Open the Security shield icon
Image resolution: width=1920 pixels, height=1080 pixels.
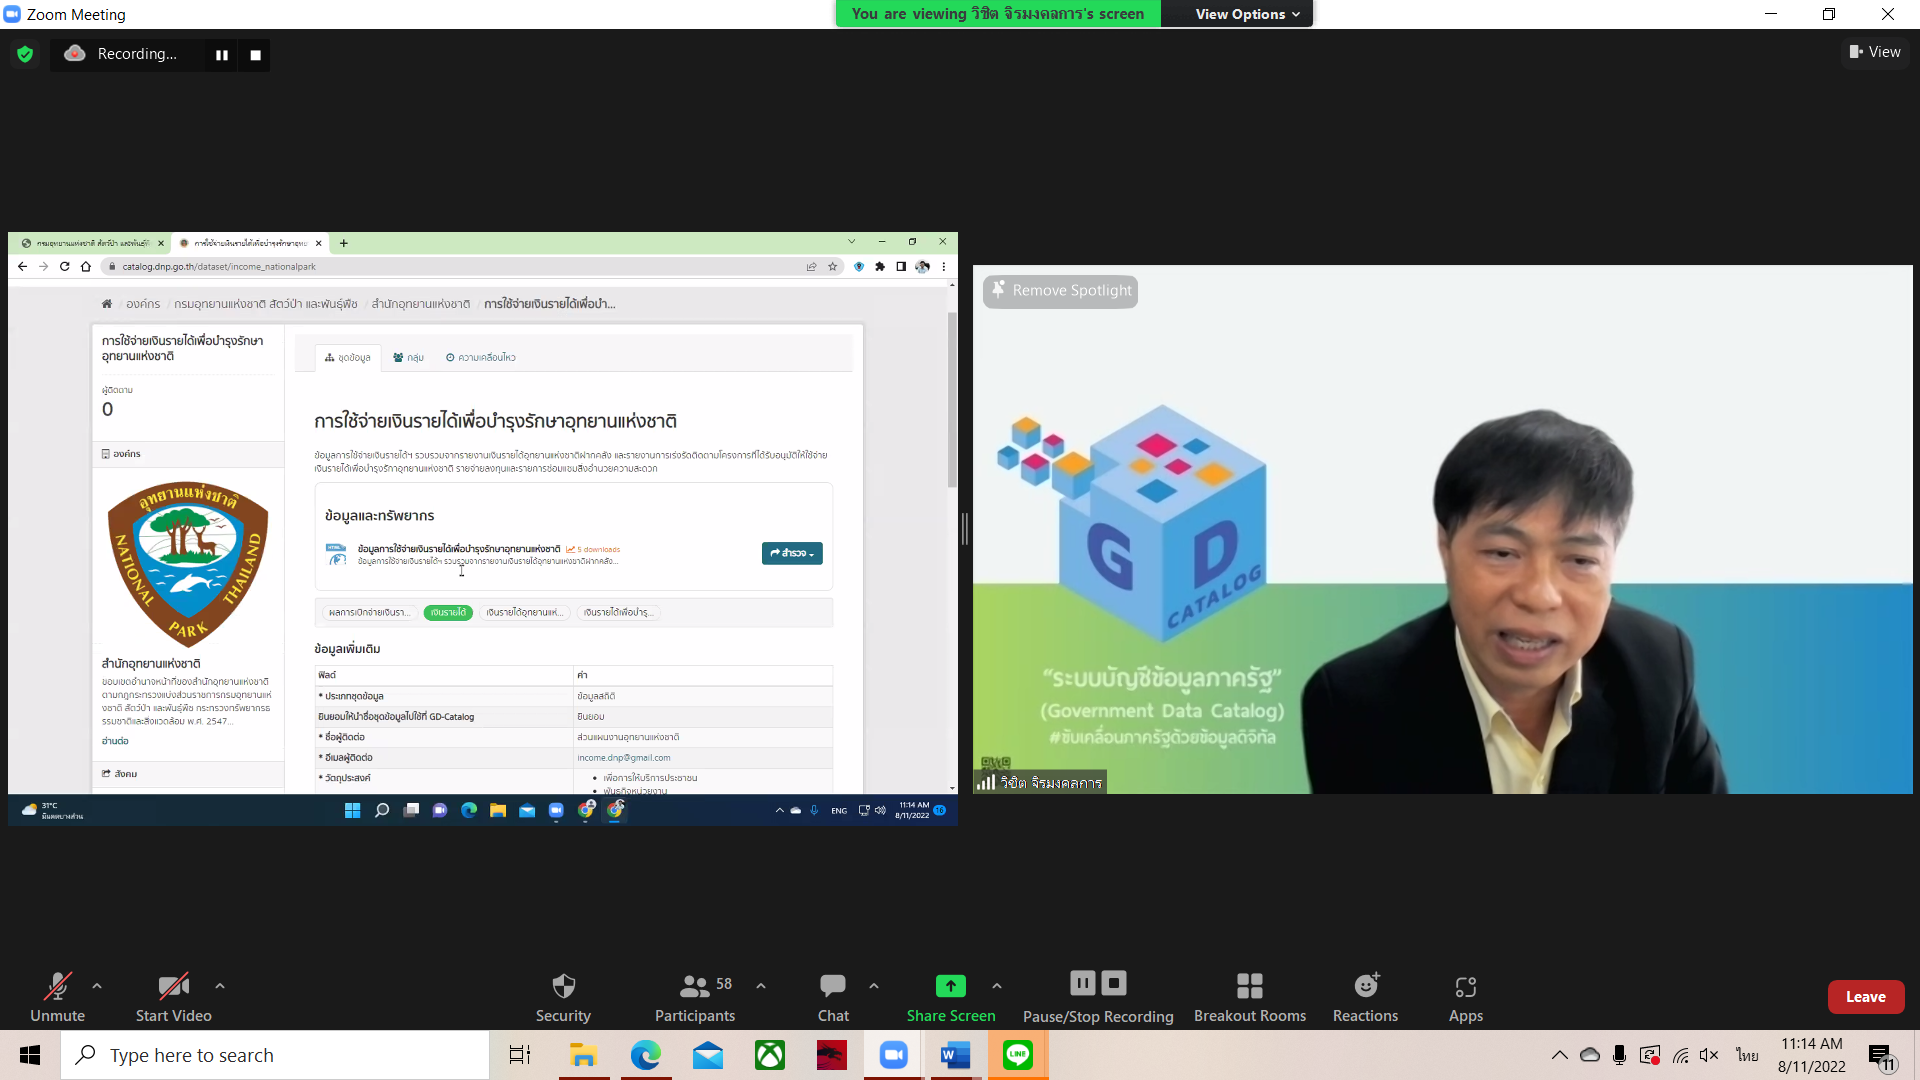coord(563,986)
